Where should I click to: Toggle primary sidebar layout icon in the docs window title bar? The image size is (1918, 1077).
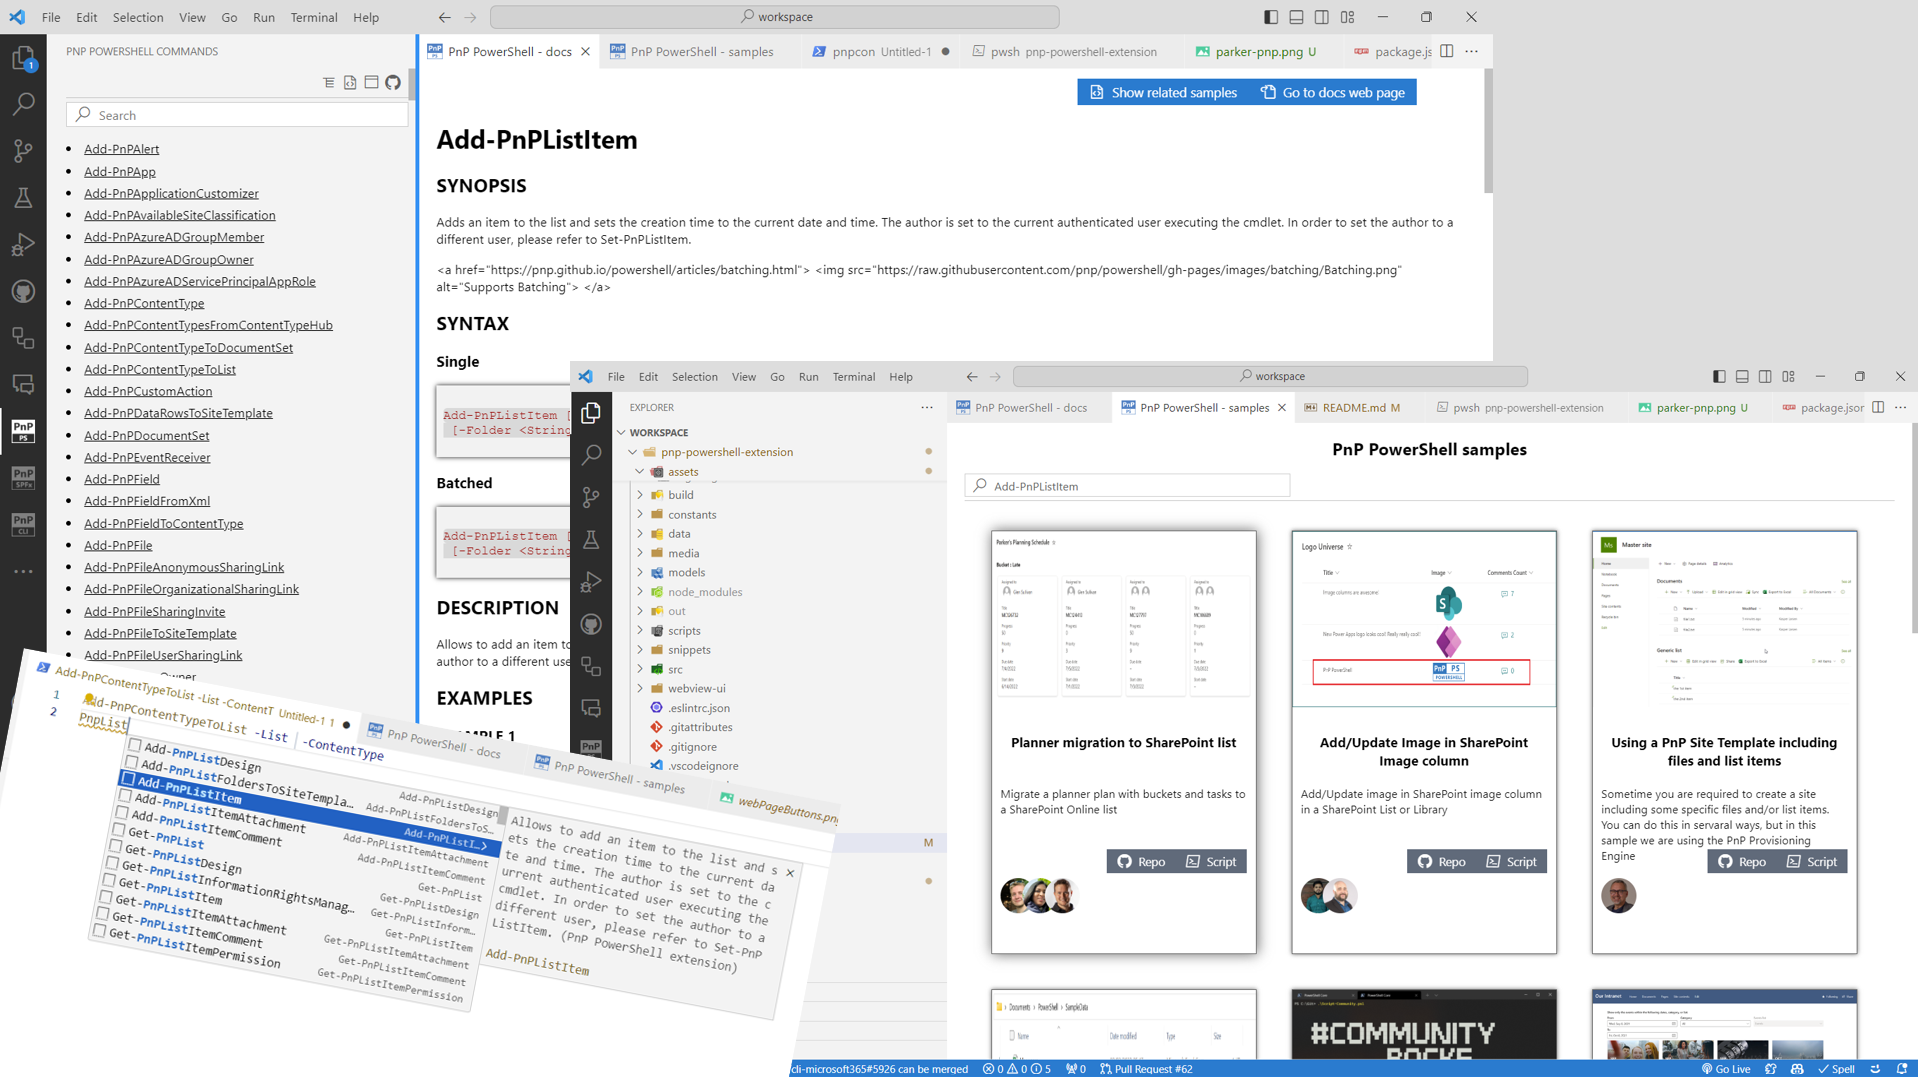(x=1270, y=17)
